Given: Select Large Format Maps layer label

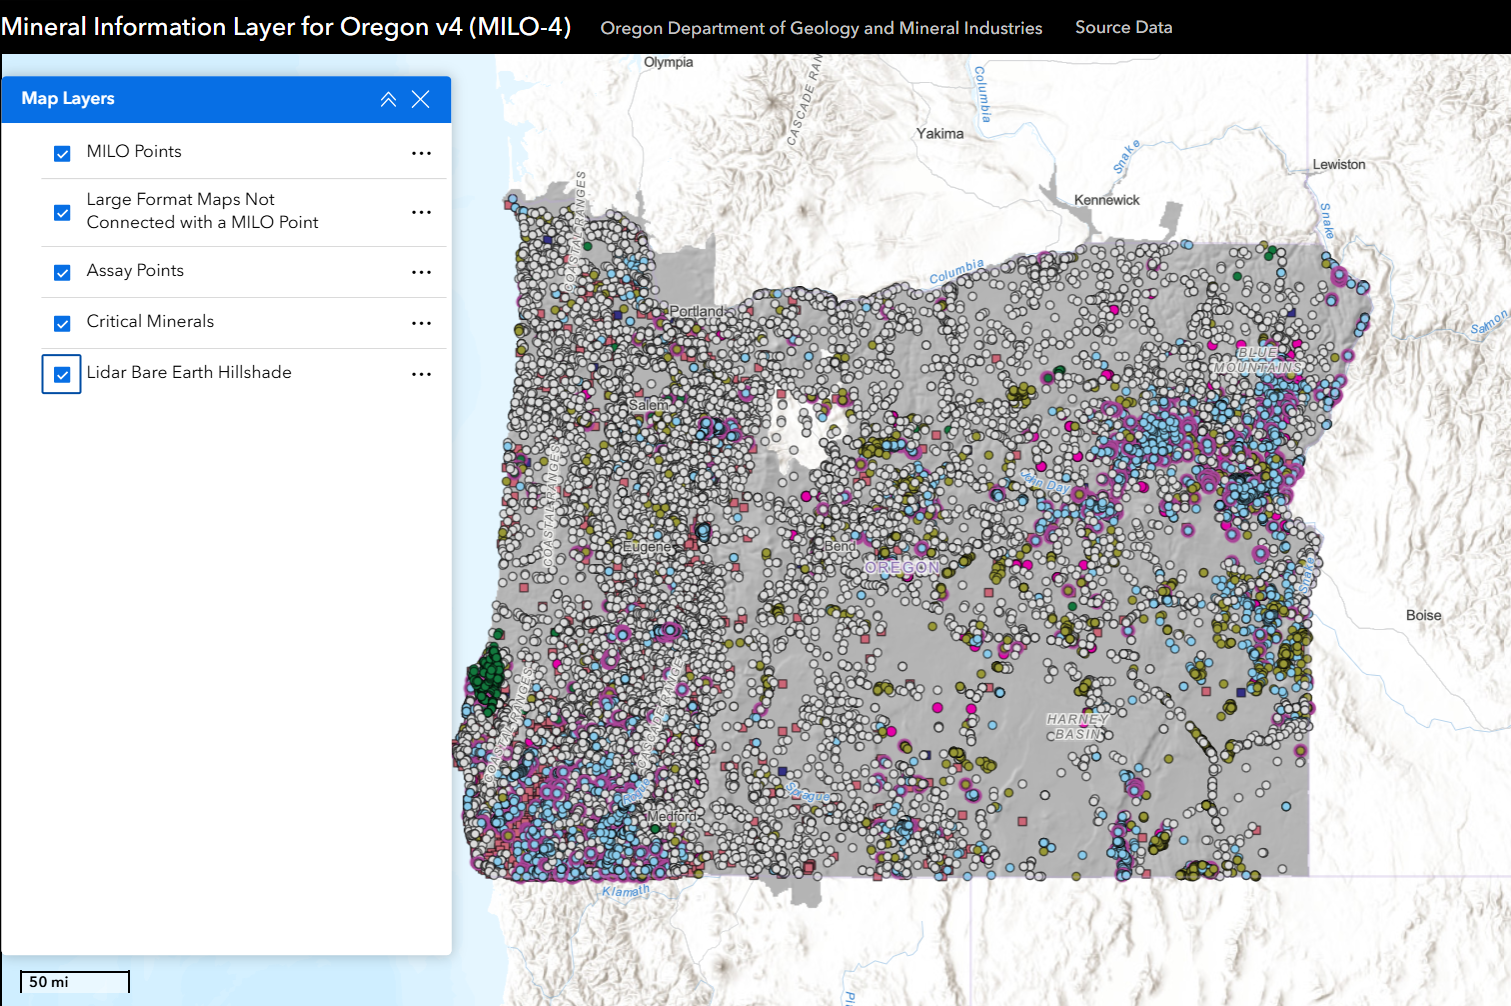Looking at the screenshot, I should click(202, 211).
